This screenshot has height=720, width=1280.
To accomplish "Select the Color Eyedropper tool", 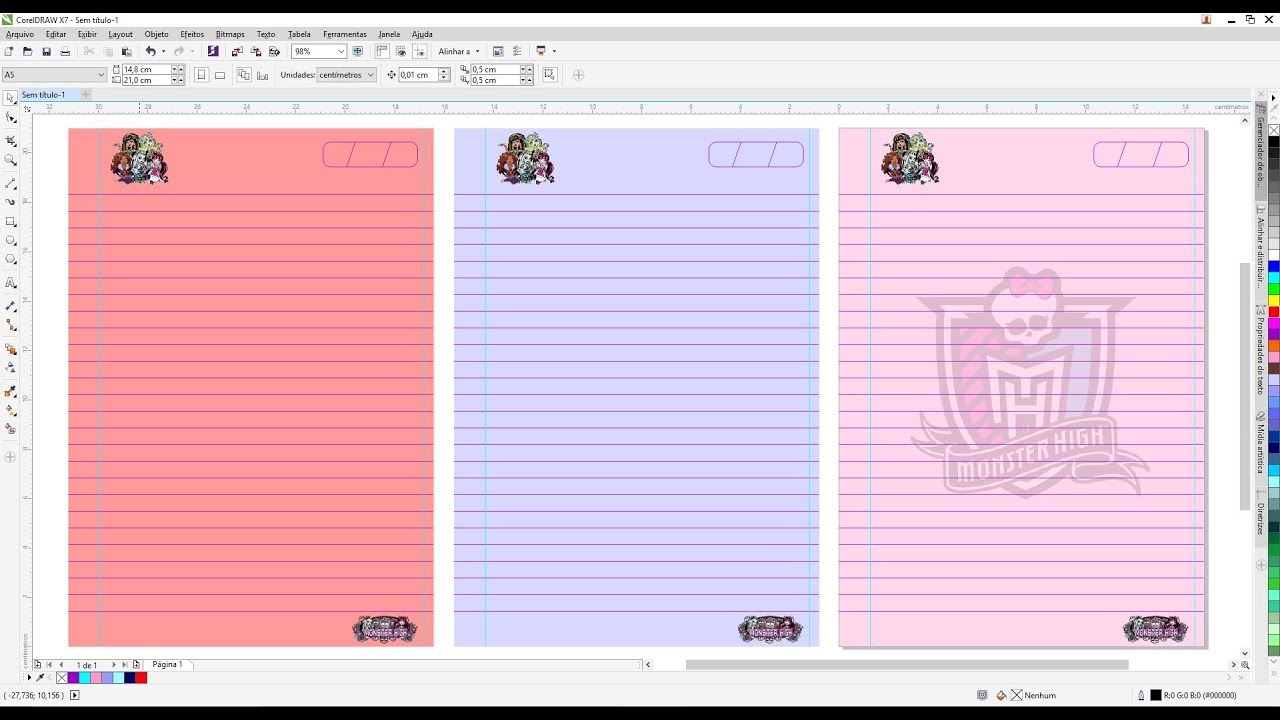I will coord(11,391).
